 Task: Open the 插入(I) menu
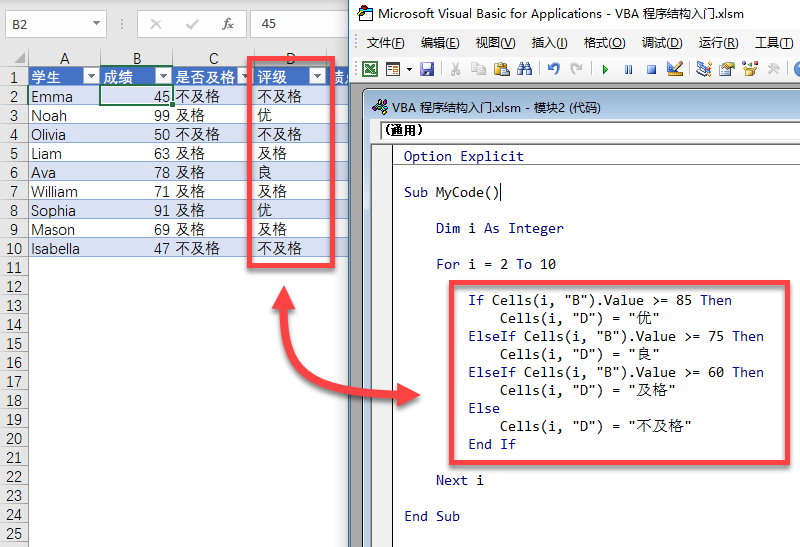(549, 43)
